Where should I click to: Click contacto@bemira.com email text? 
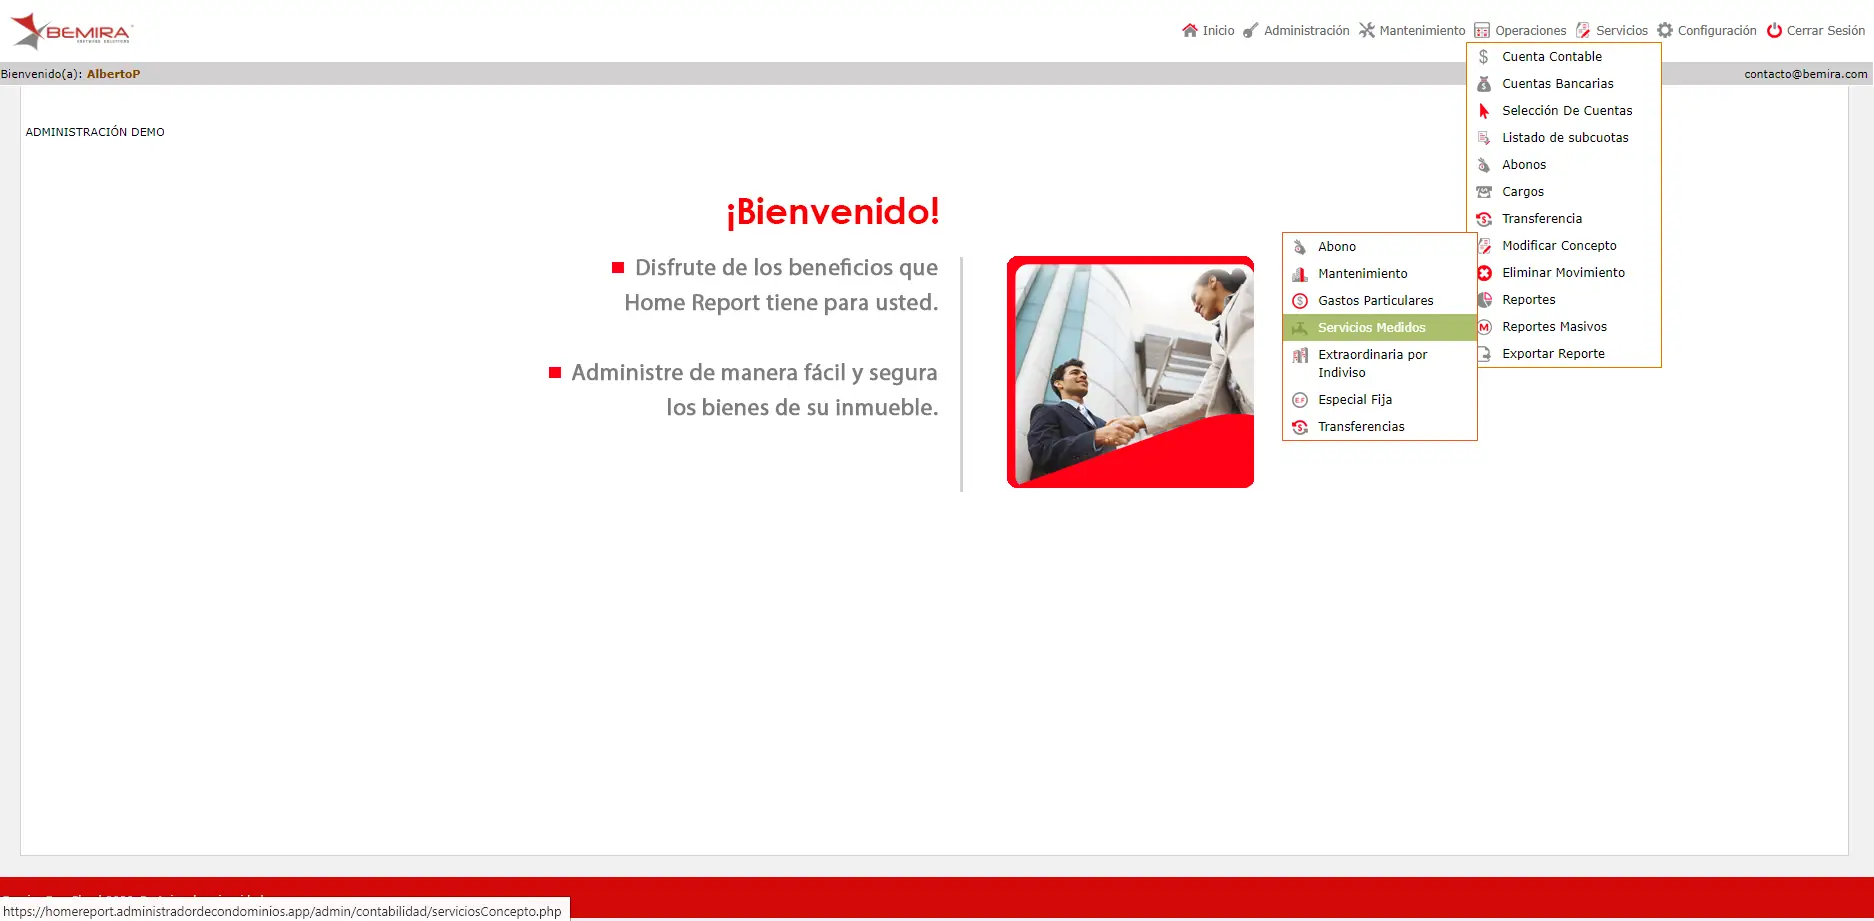tap(1806, 74)
